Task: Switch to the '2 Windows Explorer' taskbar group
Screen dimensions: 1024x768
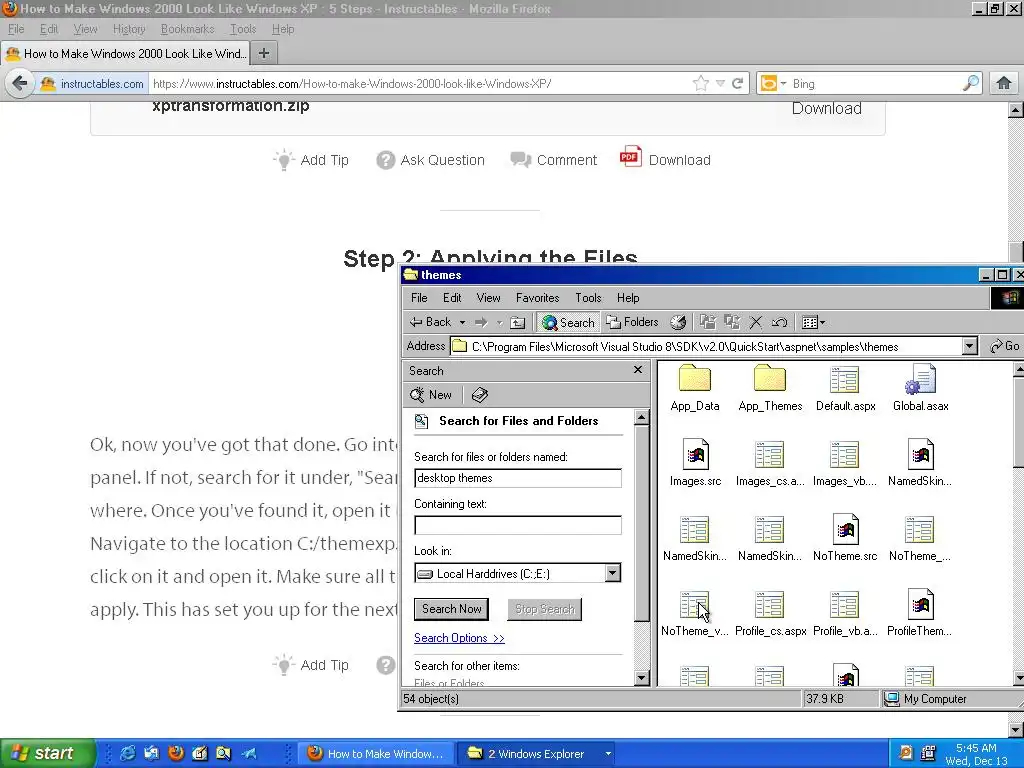Action: point(536,754)
